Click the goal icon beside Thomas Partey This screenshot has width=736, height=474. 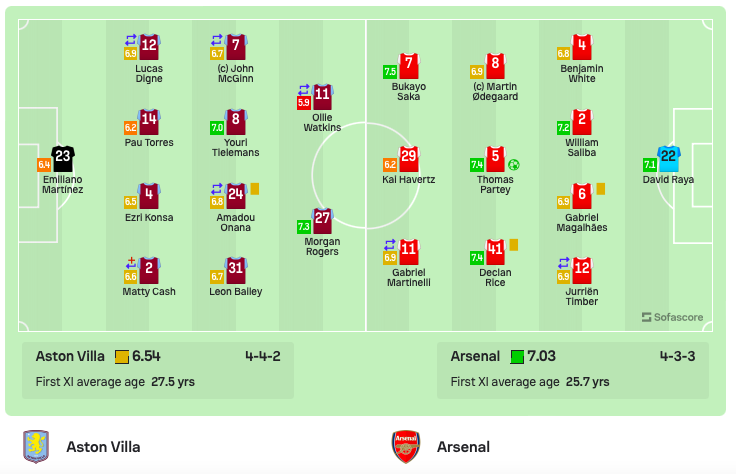point(514,165)
